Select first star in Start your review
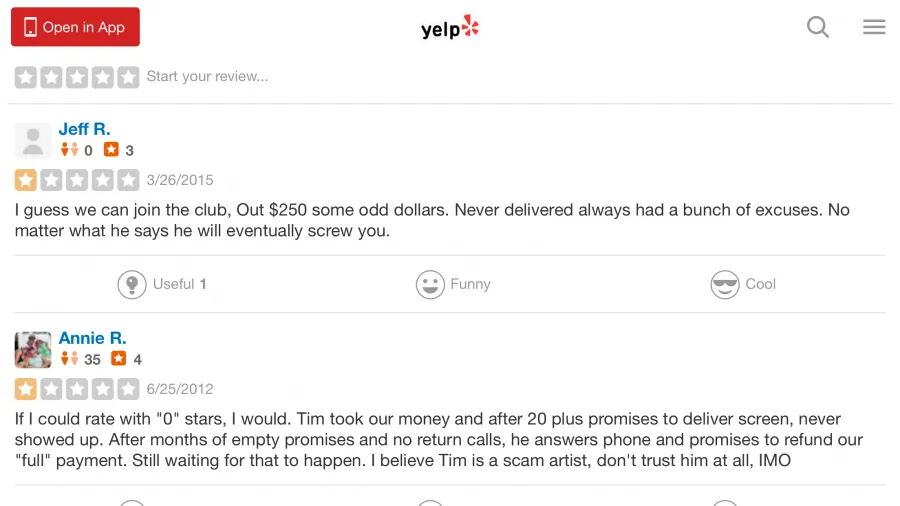Viewport: 900px width, 506px height. (x=26, y=77)
